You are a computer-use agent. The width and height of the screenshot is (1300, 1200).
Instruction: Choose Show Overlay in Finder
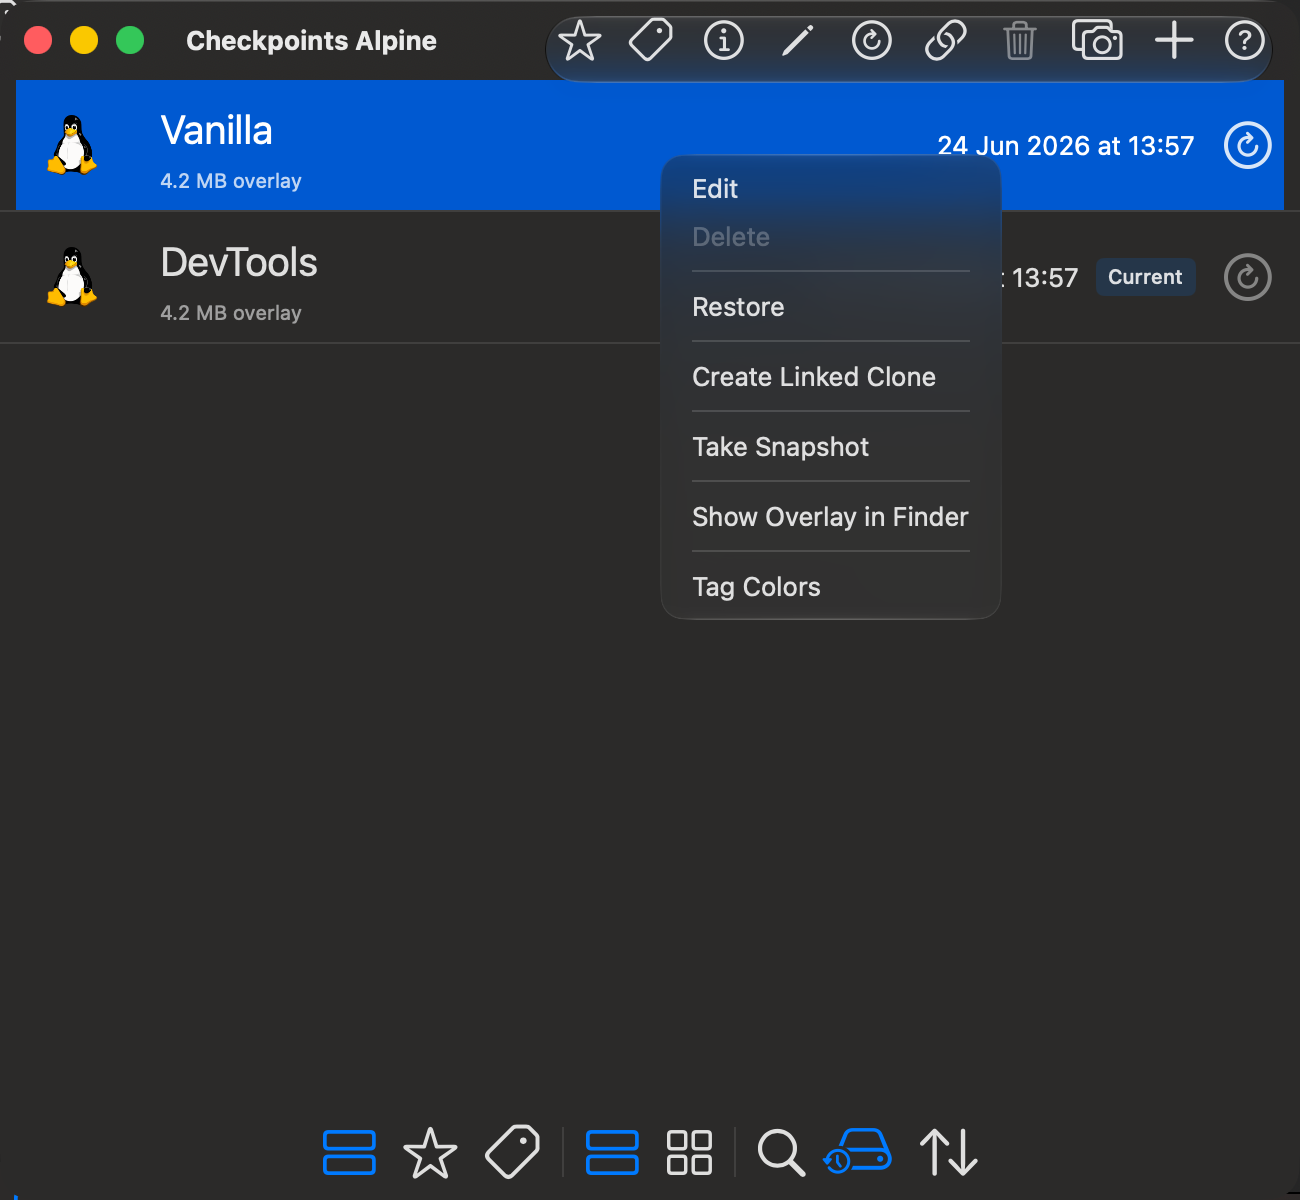pyautogui.click(x=830, y=517)
